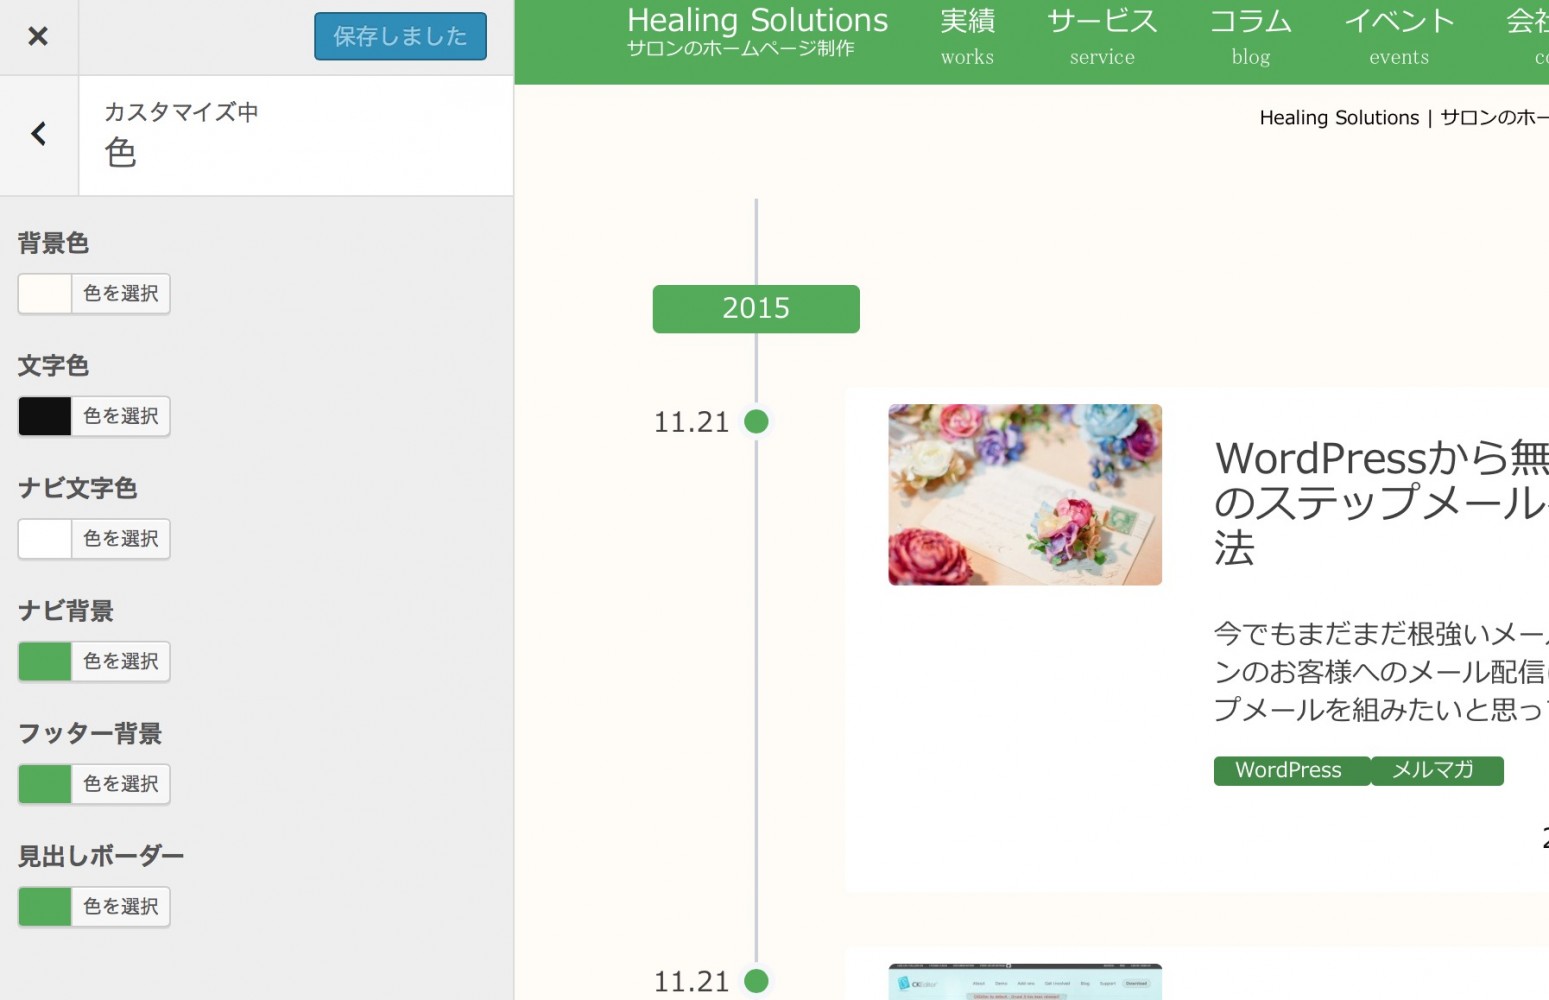Select the コラム blog navigation item
Screen dimensions: 1549x1000
(x=1250, y=37)
